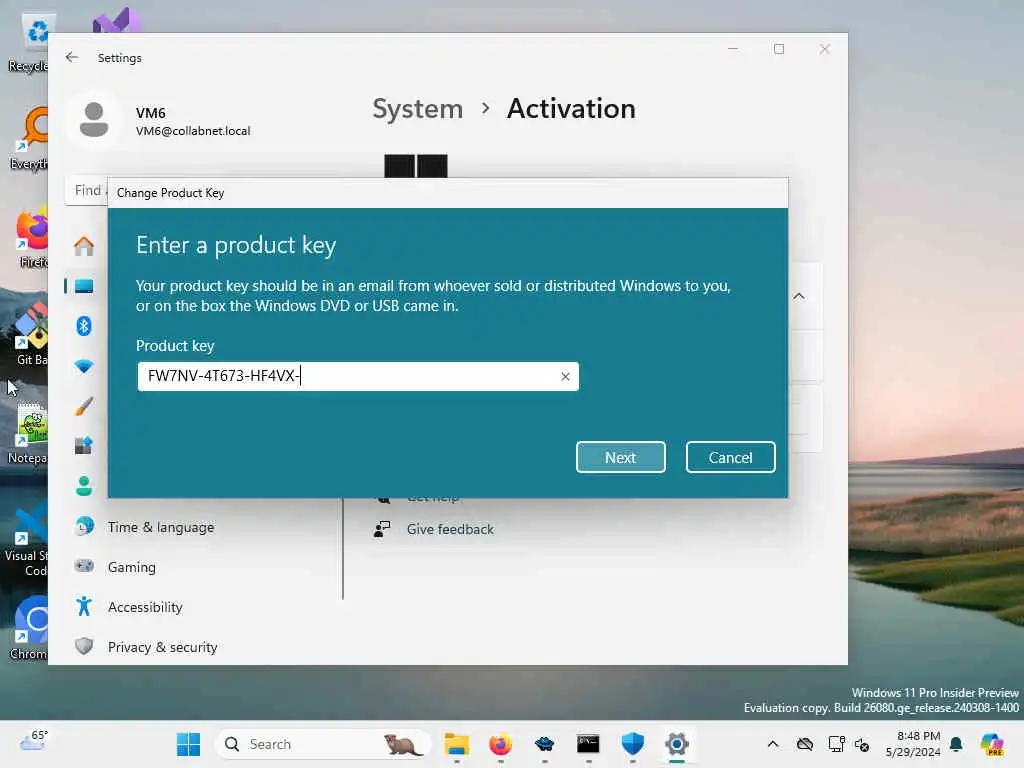Go back with the Settings back arrow
Screen dimensions: 1024x768
pyautogui.click(x=72, y=57)
